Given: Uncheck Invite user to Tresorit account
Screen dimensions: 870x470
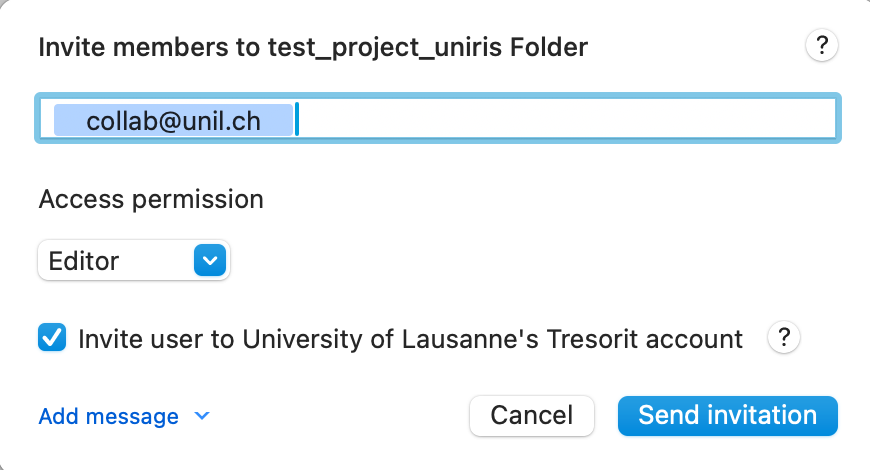Looking at the screenshot, I should 52,339.
